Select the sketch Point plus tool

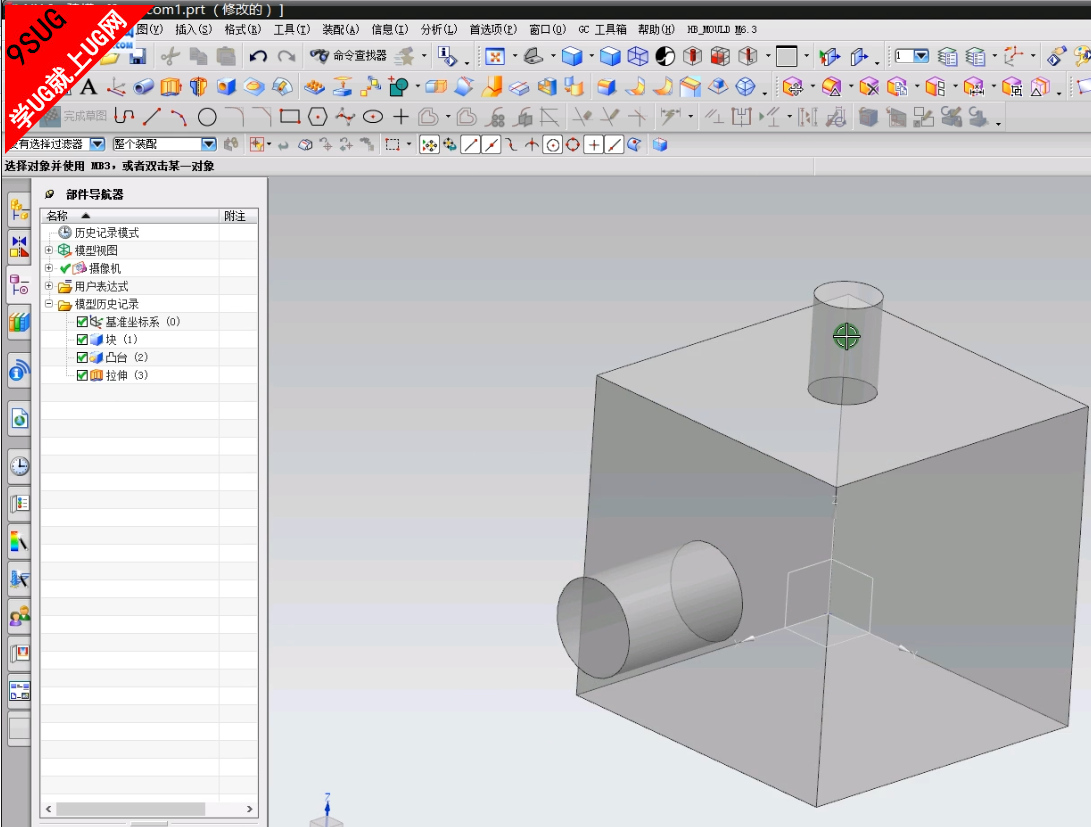coord(401,116)
